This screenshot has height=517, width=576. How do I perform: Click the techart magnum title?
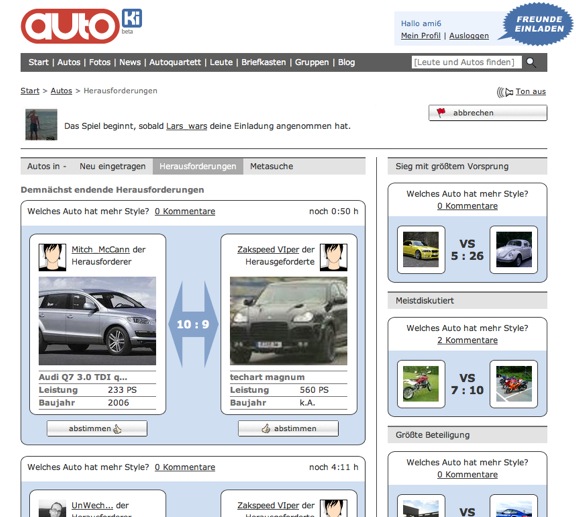pos(267,377)
